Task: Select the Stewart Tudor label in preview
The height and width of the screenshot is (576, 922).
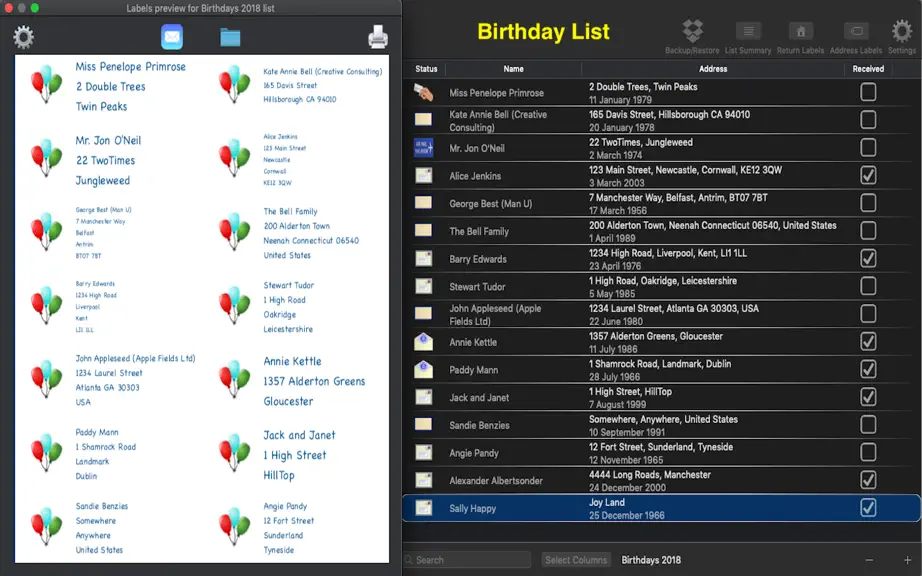Action: click(x=268, y=307)
